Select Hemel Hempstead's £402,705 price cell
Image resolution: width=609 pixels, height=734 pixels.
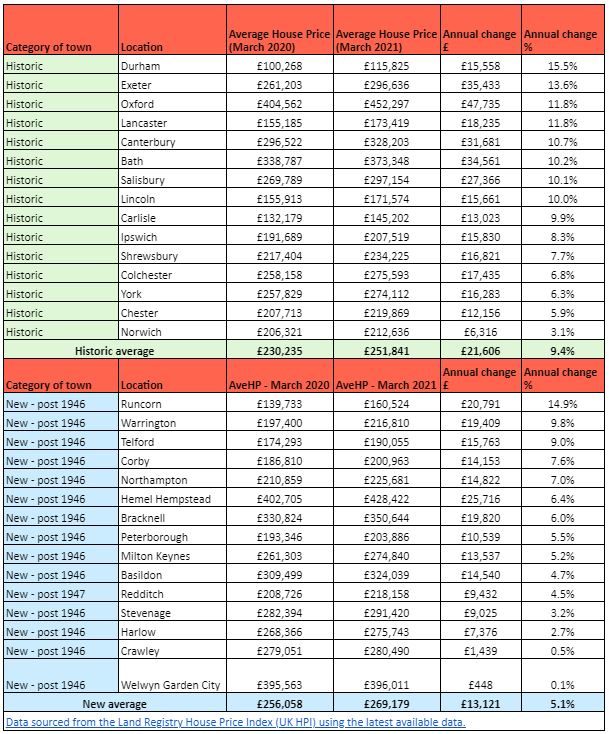(280, 498)
